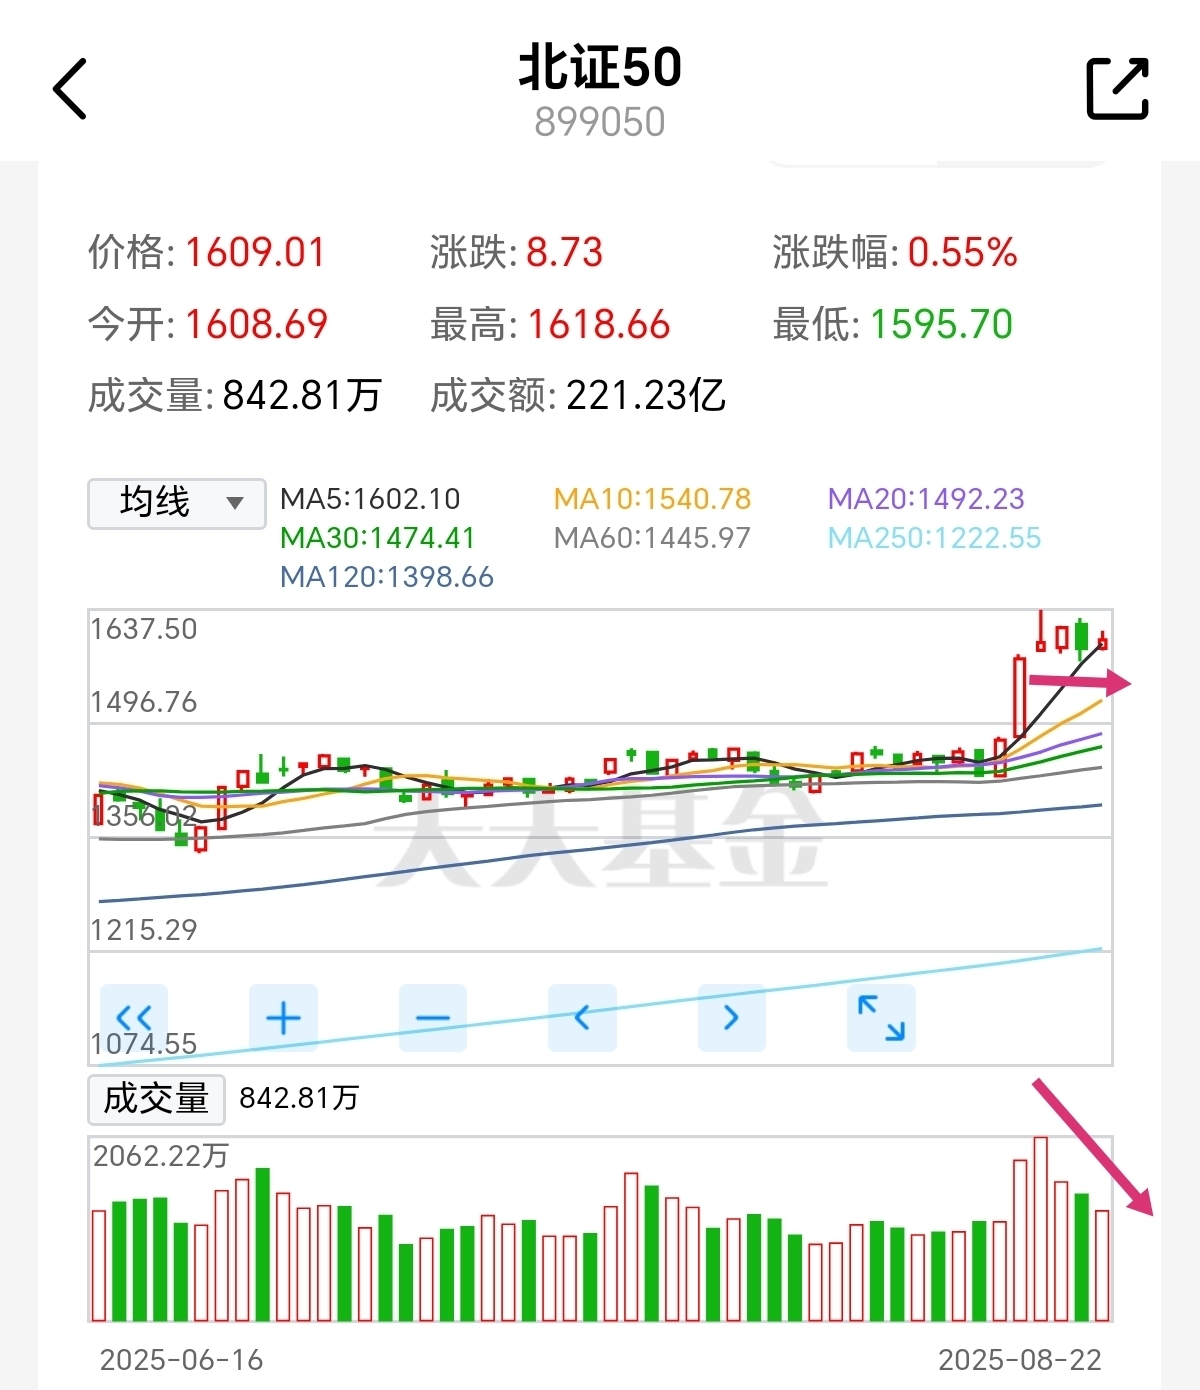Viewport: 1200px width, 1390px height.
Task: Click the 成交量 842.81万 summary value
Action: (x=302, y=396)
